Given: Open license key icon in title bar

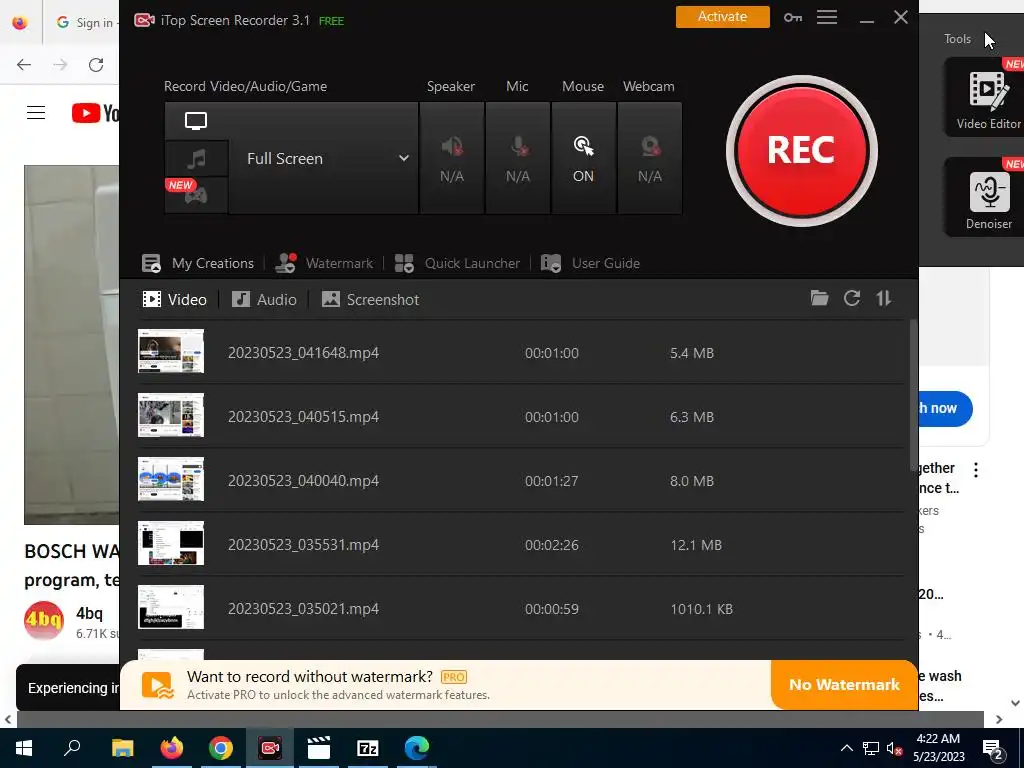Looking at the screenshot, I should 793,18.
